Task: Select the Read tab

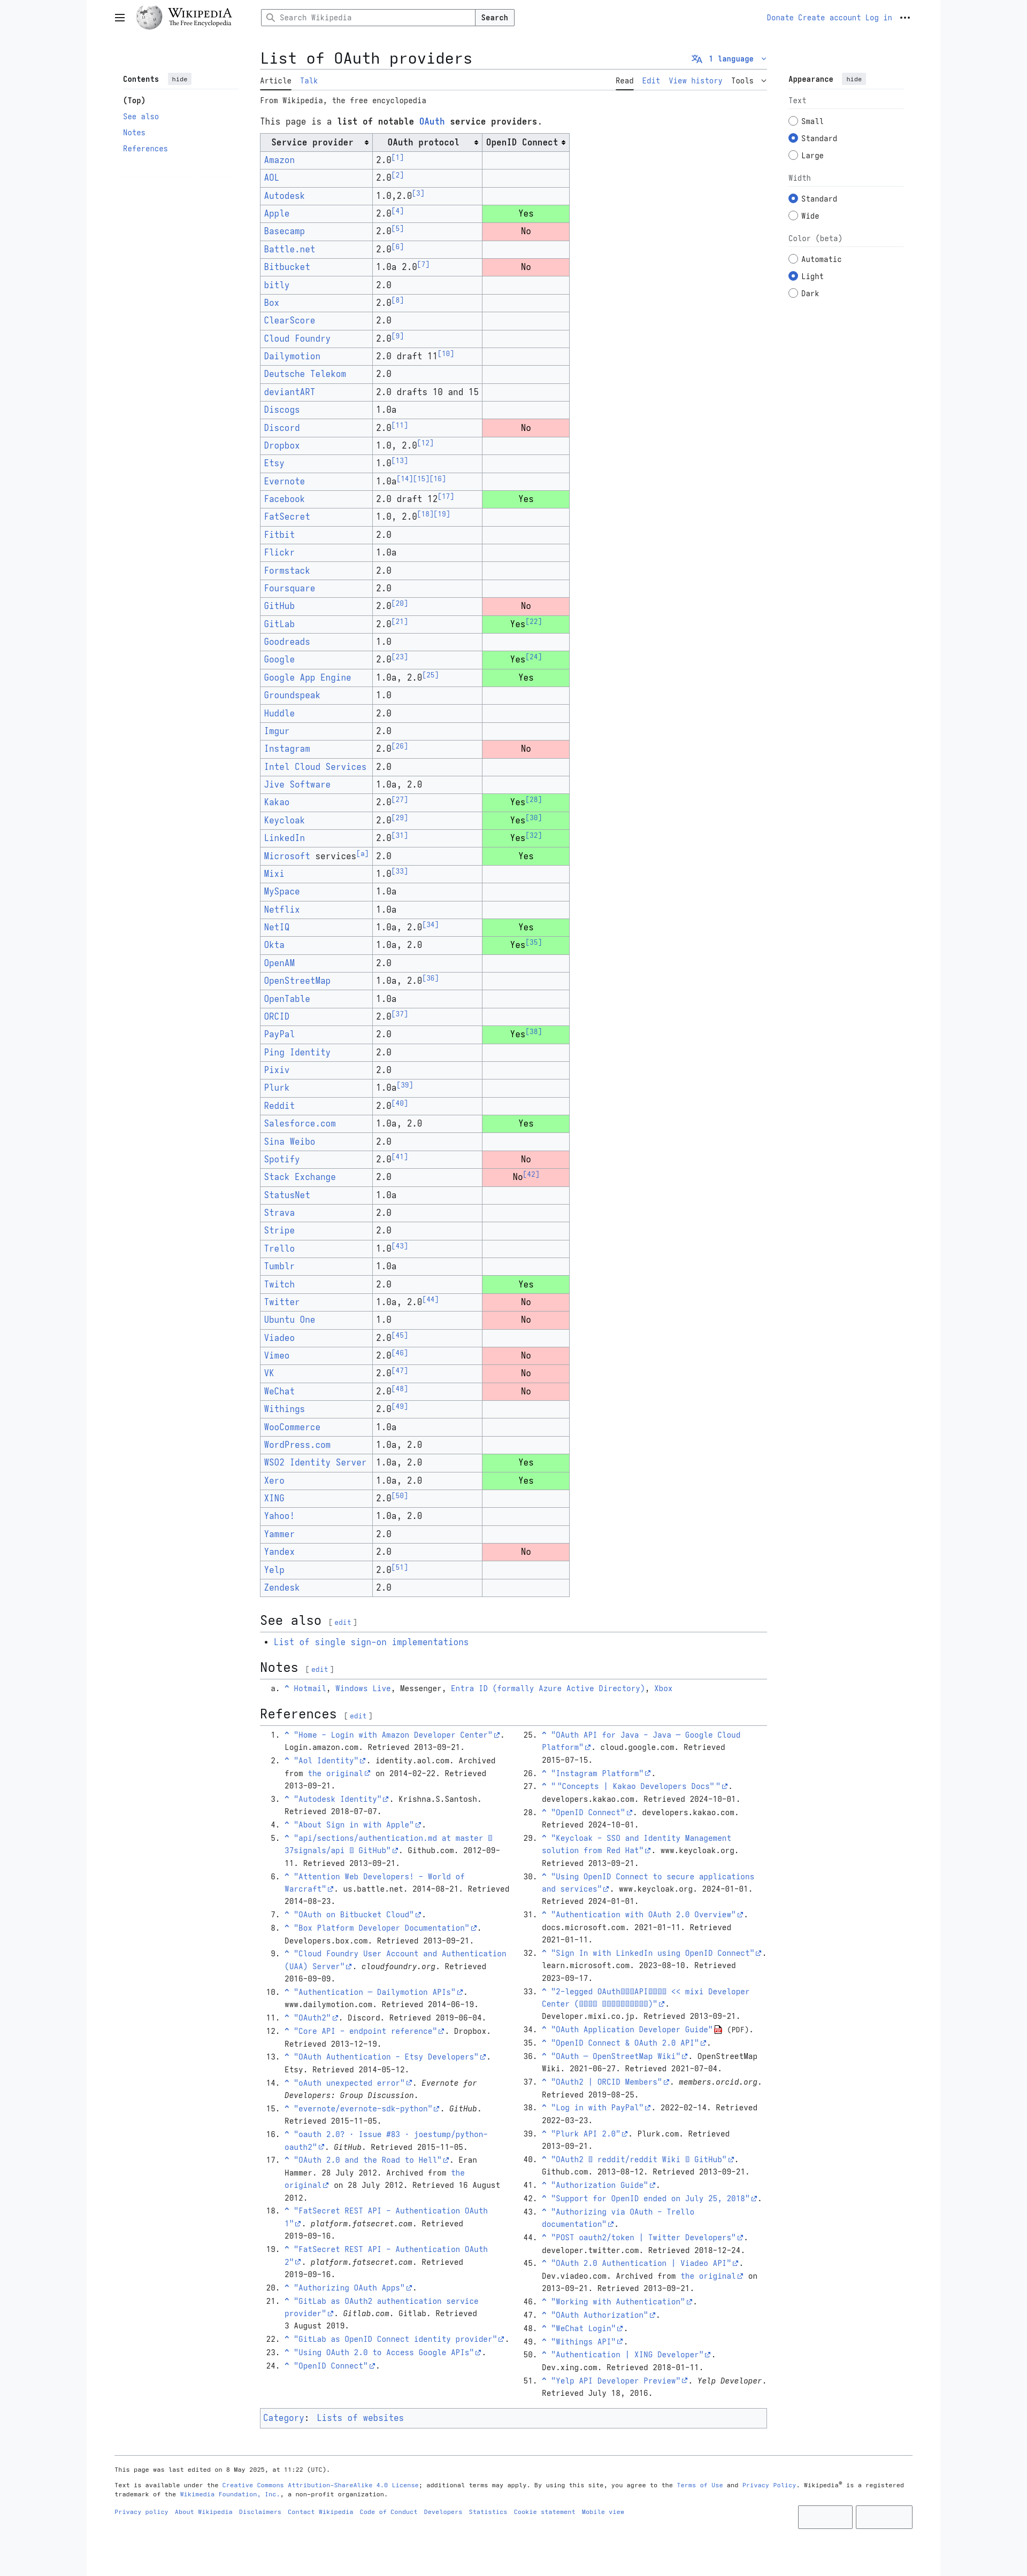Action: (625, 81)
